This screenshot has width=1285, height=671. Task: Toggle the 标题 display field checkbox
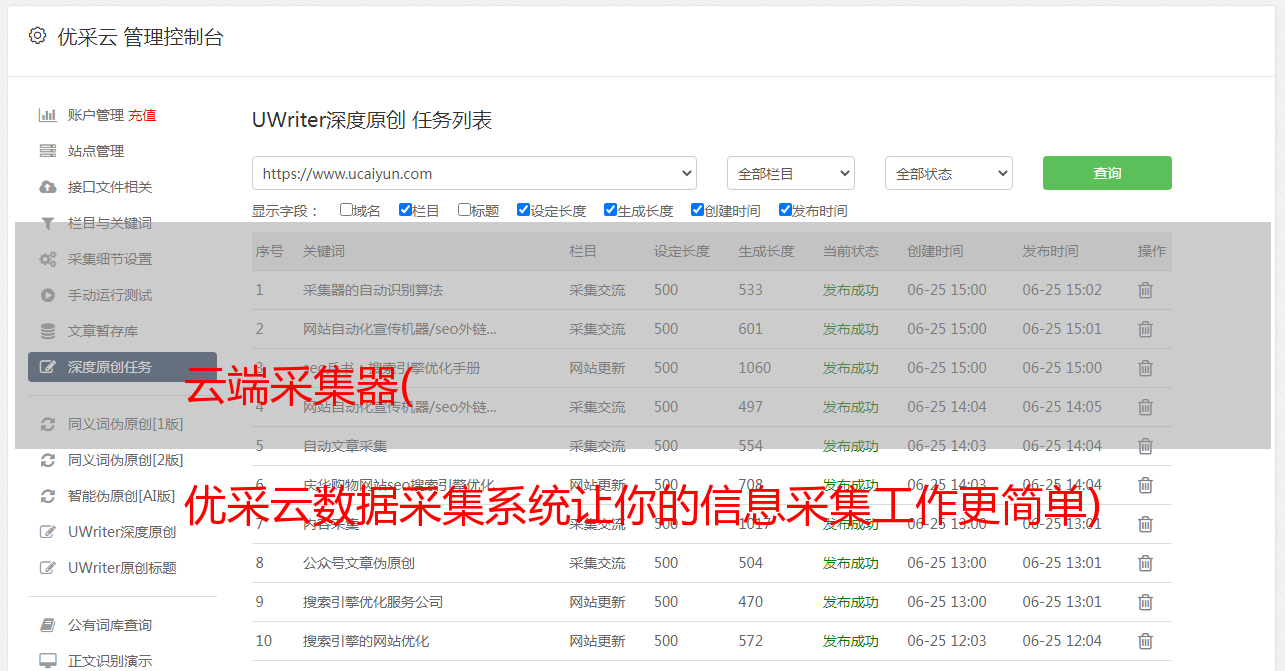coord(464,210)
